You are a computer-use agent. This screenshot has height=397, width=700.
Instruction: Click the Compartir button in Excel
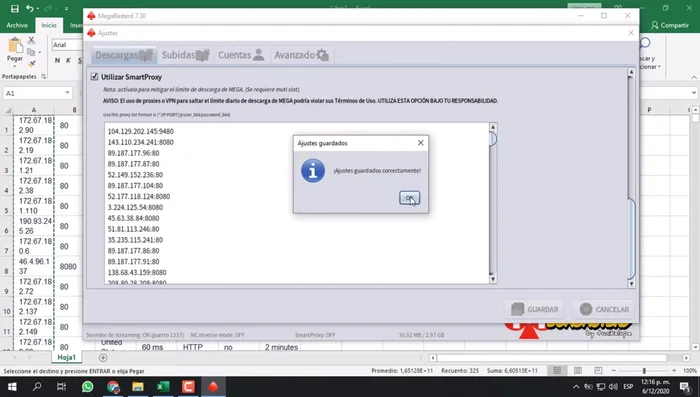670,25
